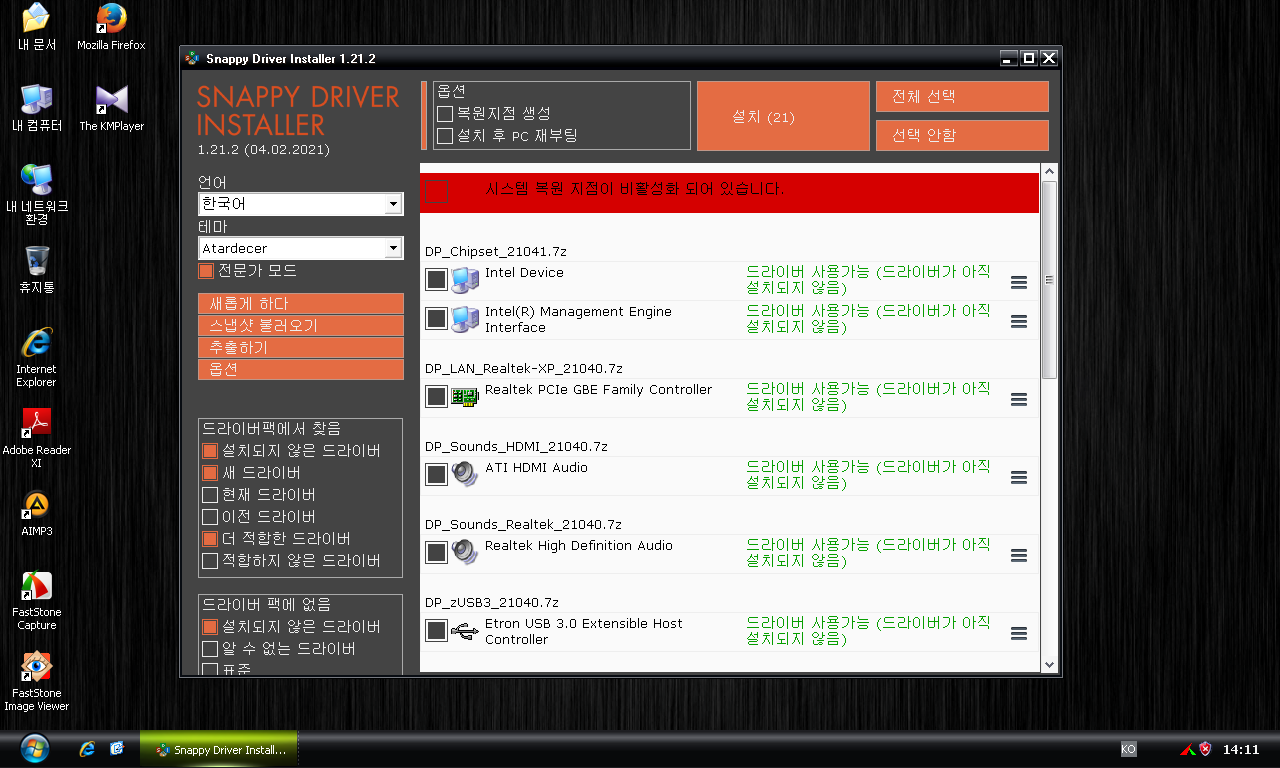Enable 현재 드라이버 filter checkbox

(210, 495)
